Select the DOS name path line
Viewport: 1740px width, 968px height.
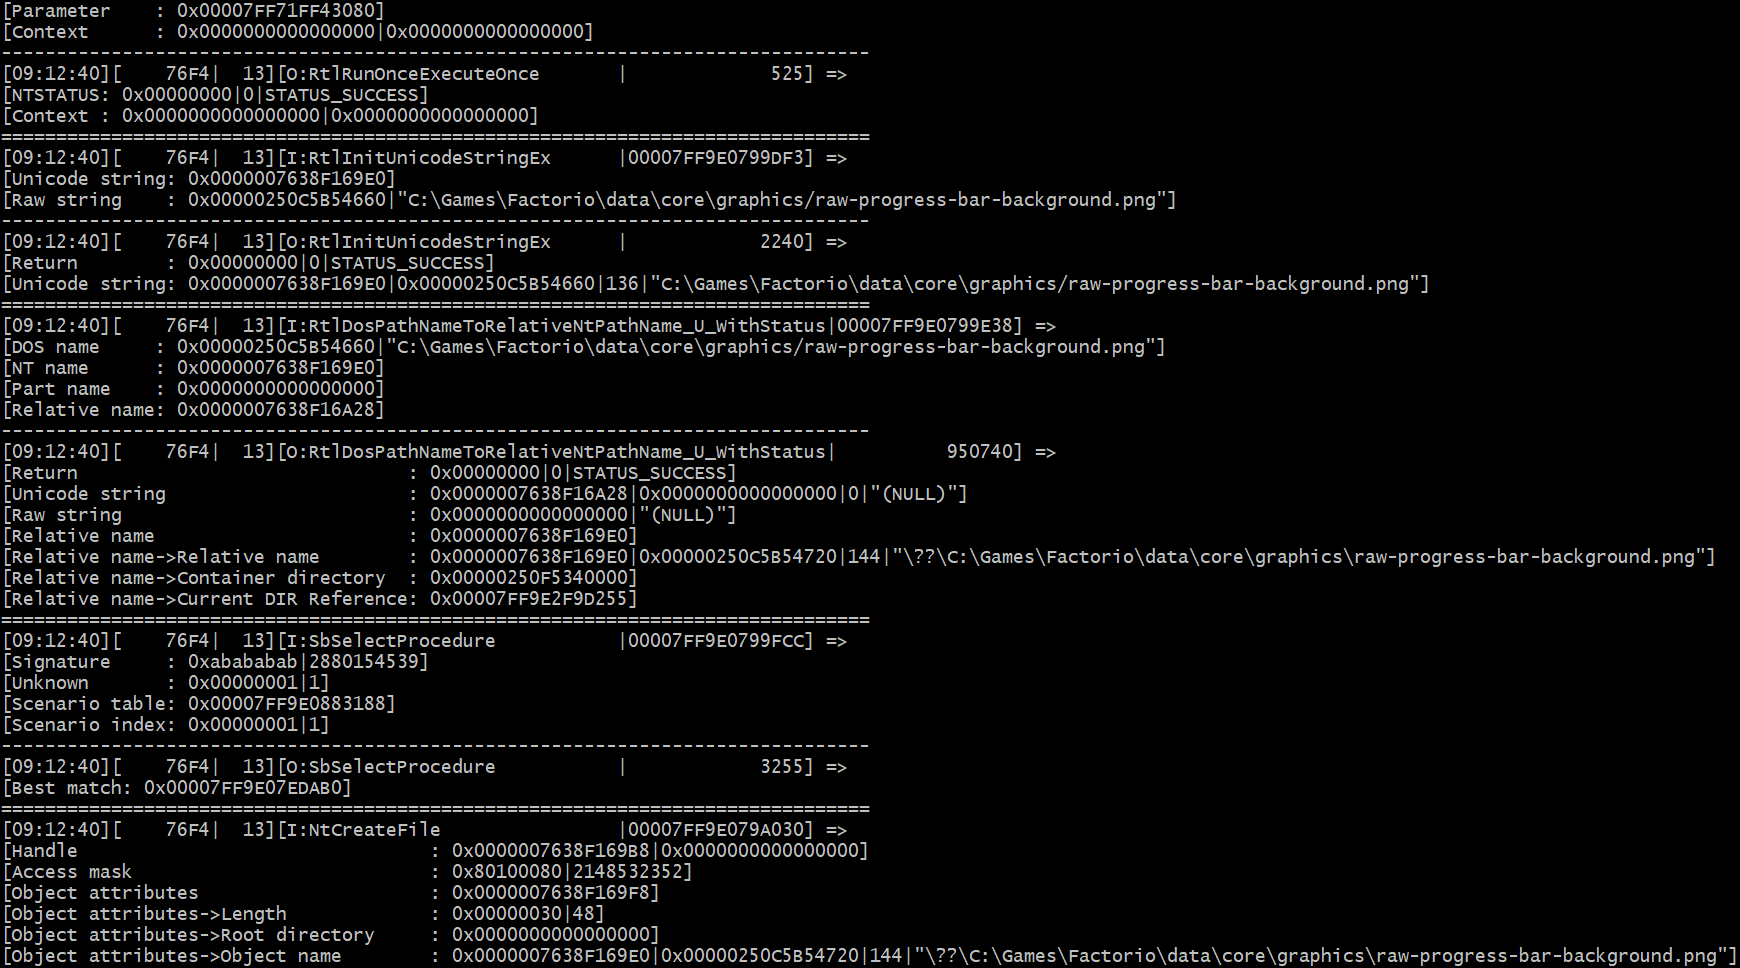pos(584,347)
